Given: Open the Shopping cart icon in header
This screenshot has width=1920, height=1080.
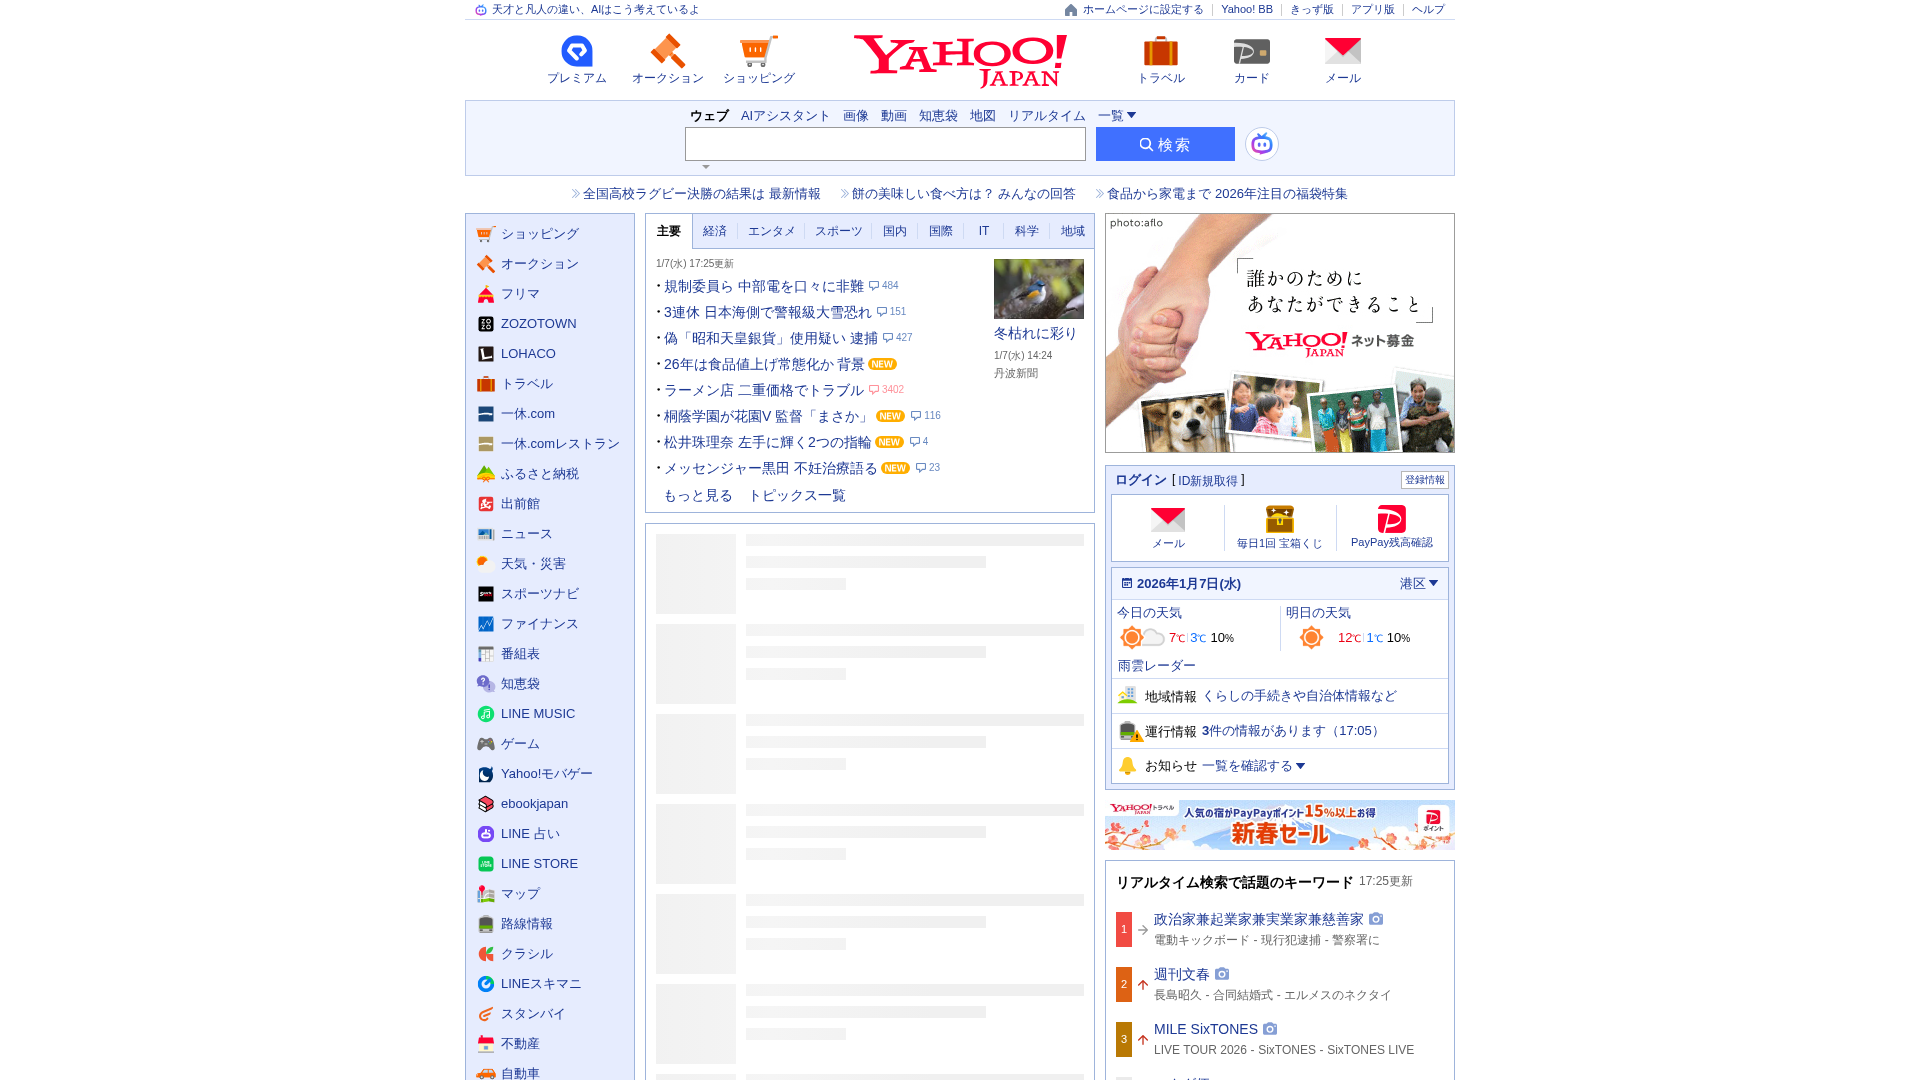Looking at the screenshot, I should (x=758, y=52).
